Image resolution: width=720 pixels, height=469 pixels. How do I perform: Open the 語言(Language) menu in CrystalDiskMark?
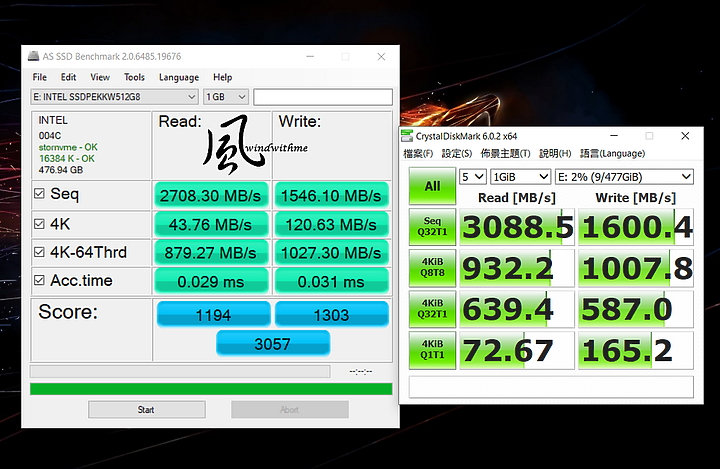pos(612,153)
